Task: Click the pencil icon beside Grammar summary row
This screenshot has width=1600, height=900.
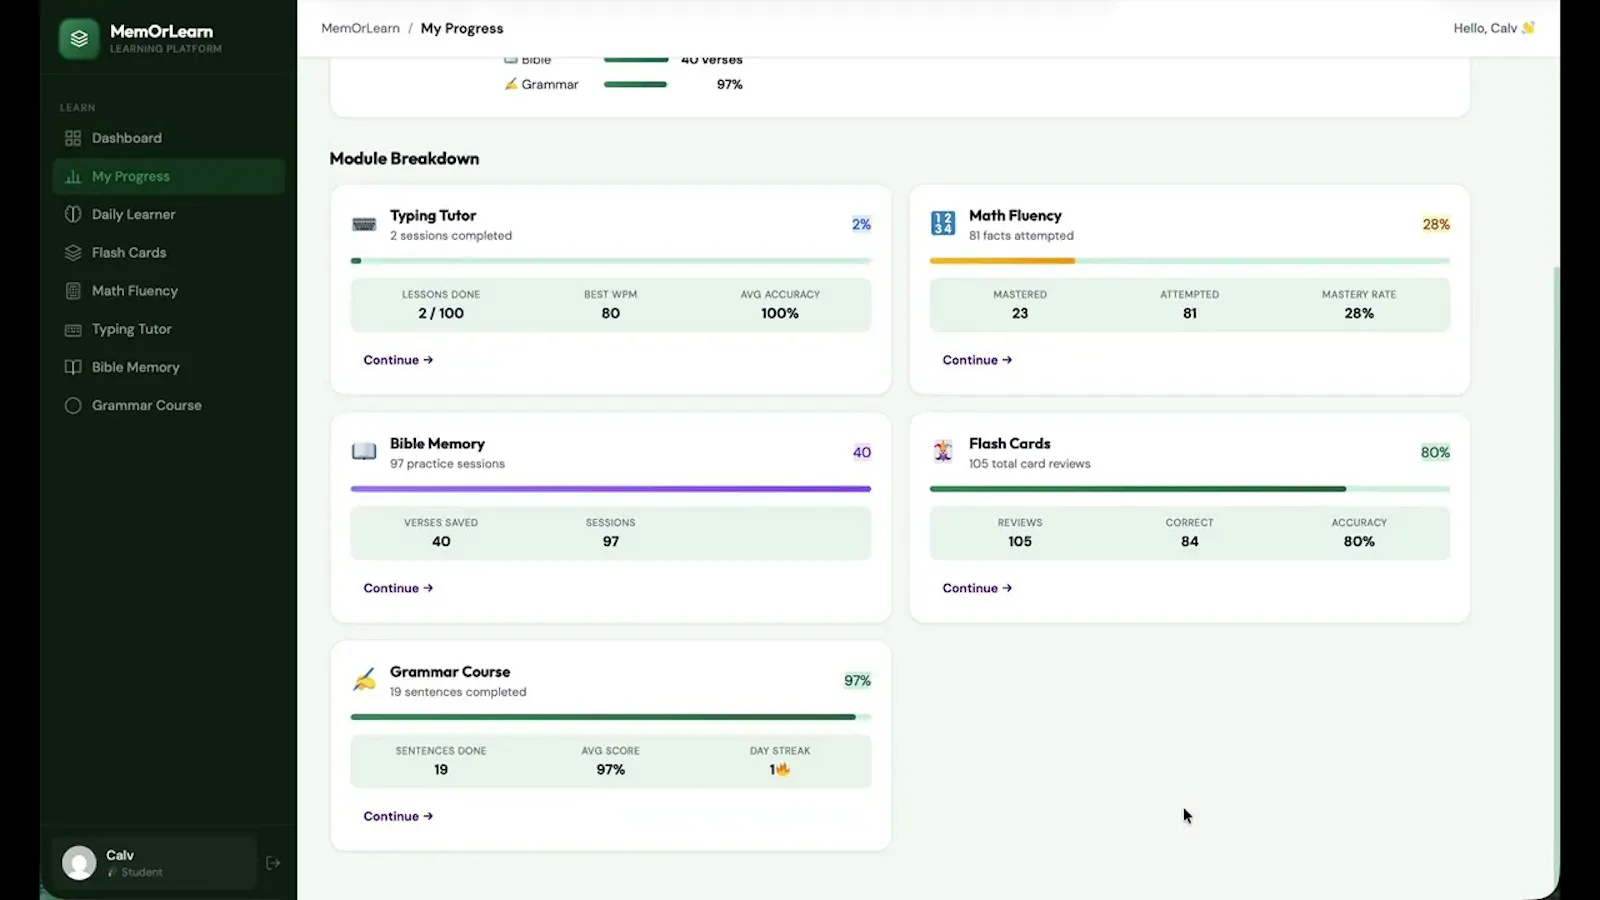Action: click(511, 84)
